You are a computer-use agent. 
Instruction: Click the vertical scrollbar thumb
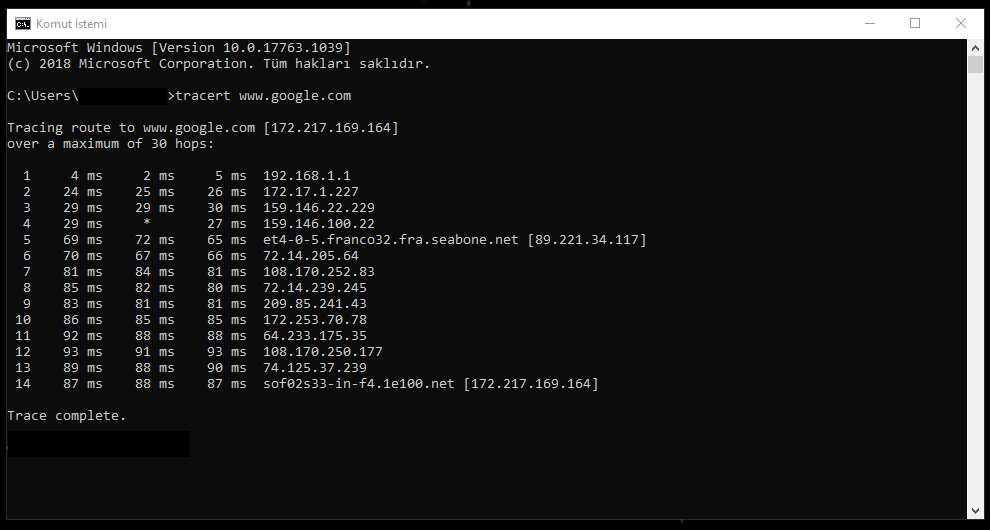(x=975, y=64)
